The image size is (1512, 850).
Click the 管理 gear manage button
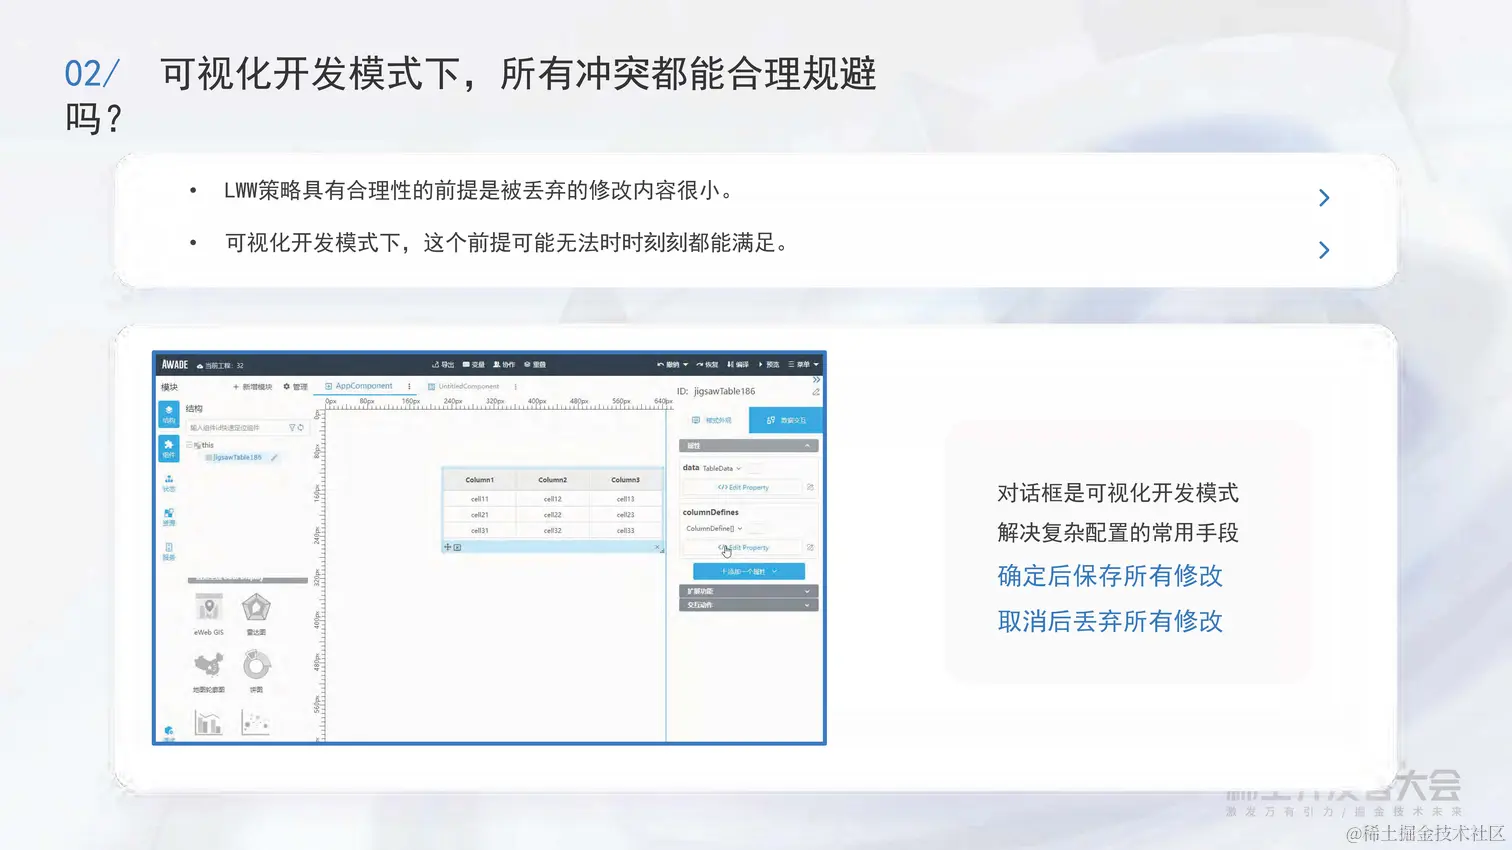(295, 387)
